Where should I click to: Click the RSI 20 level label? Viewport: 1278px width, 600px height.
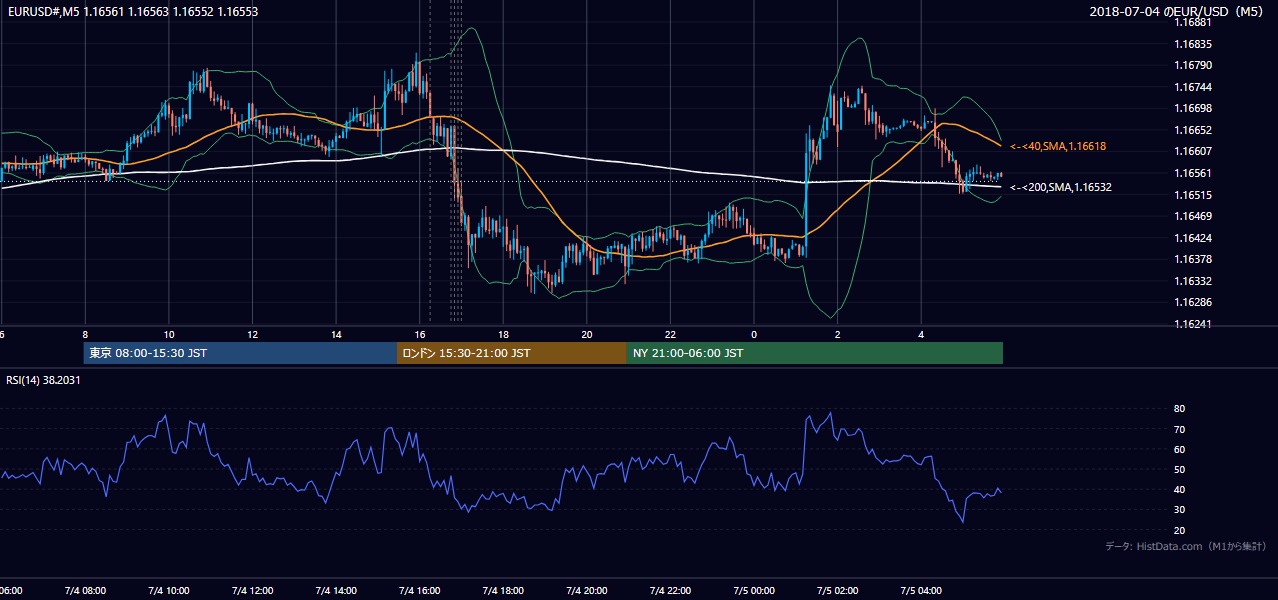(1179, 530)
